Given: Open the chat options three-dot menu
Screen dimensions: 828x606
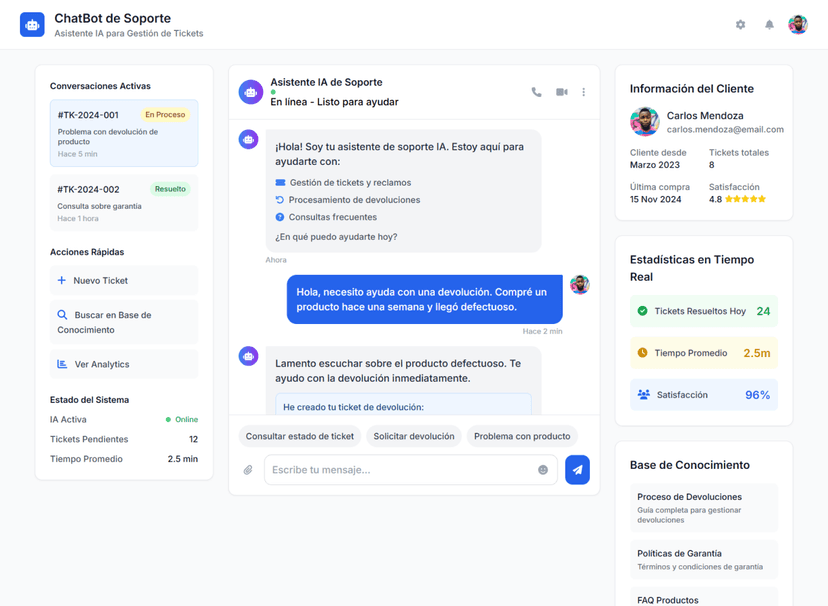Looking at the screenshot, I should 584,92.
